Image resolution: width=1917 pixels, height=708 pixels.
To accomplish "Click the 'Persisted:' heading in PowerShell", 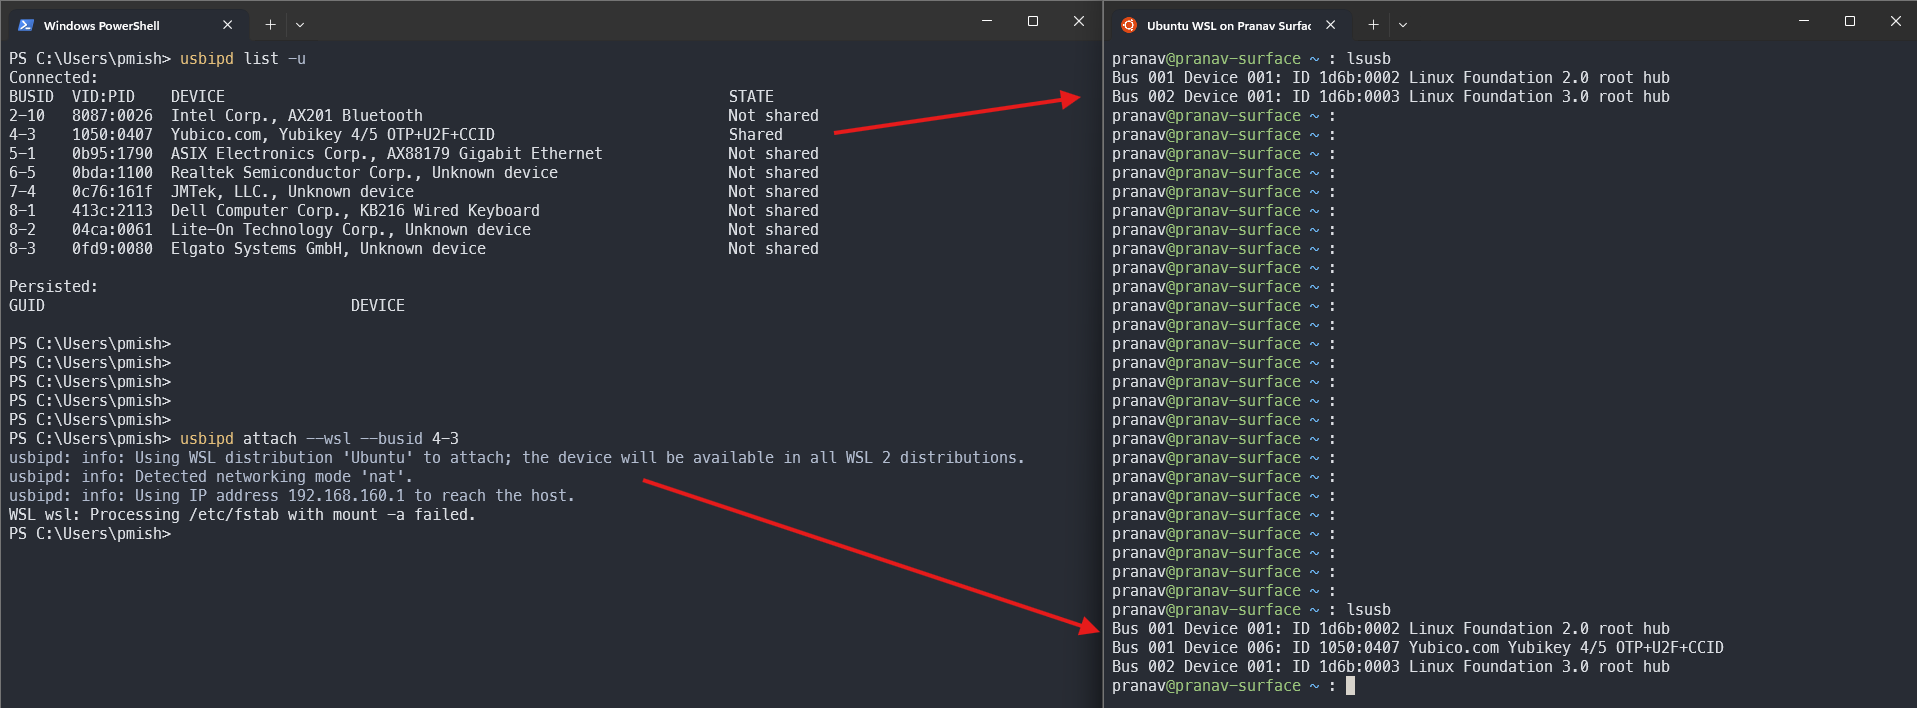I will coord(53,287).
